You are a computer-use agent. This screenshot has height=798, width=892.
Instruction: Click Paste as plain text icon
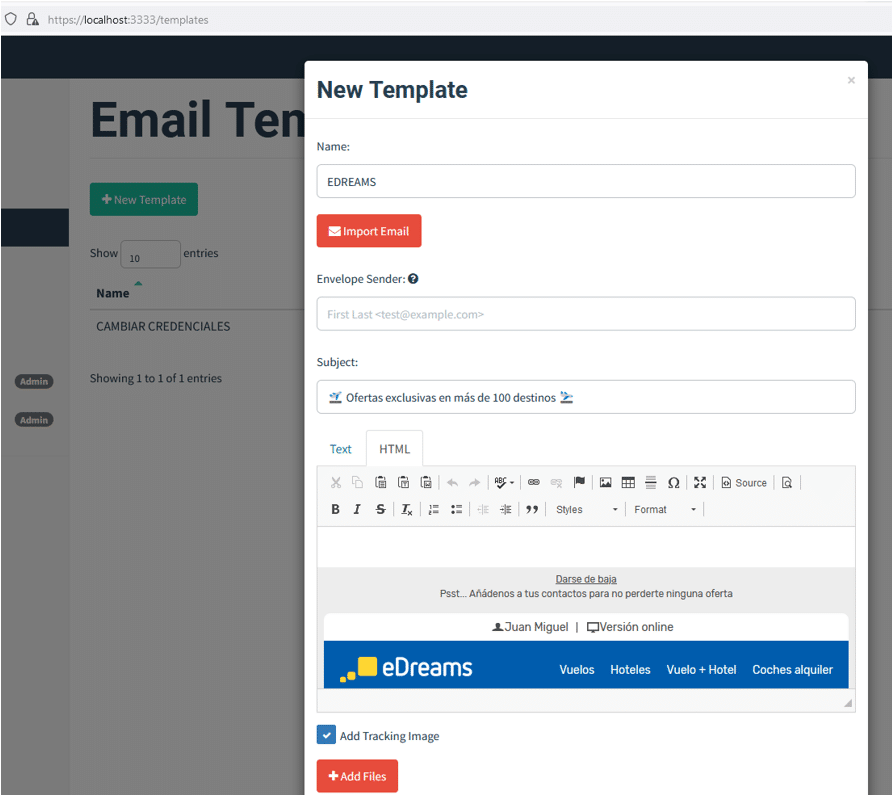click(x=403, y=482)
